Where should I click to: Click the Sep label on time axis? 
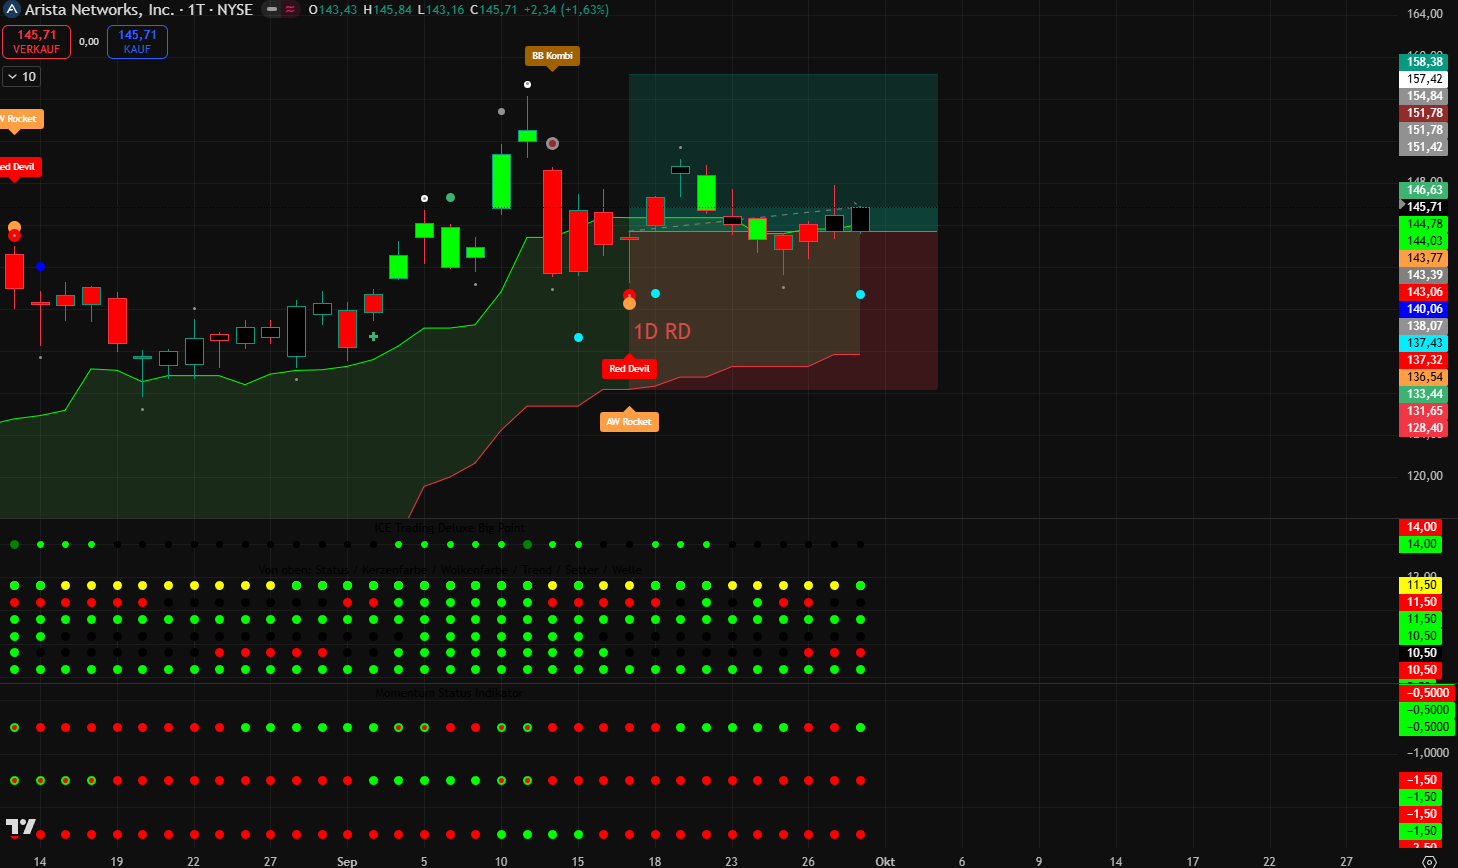347,861
